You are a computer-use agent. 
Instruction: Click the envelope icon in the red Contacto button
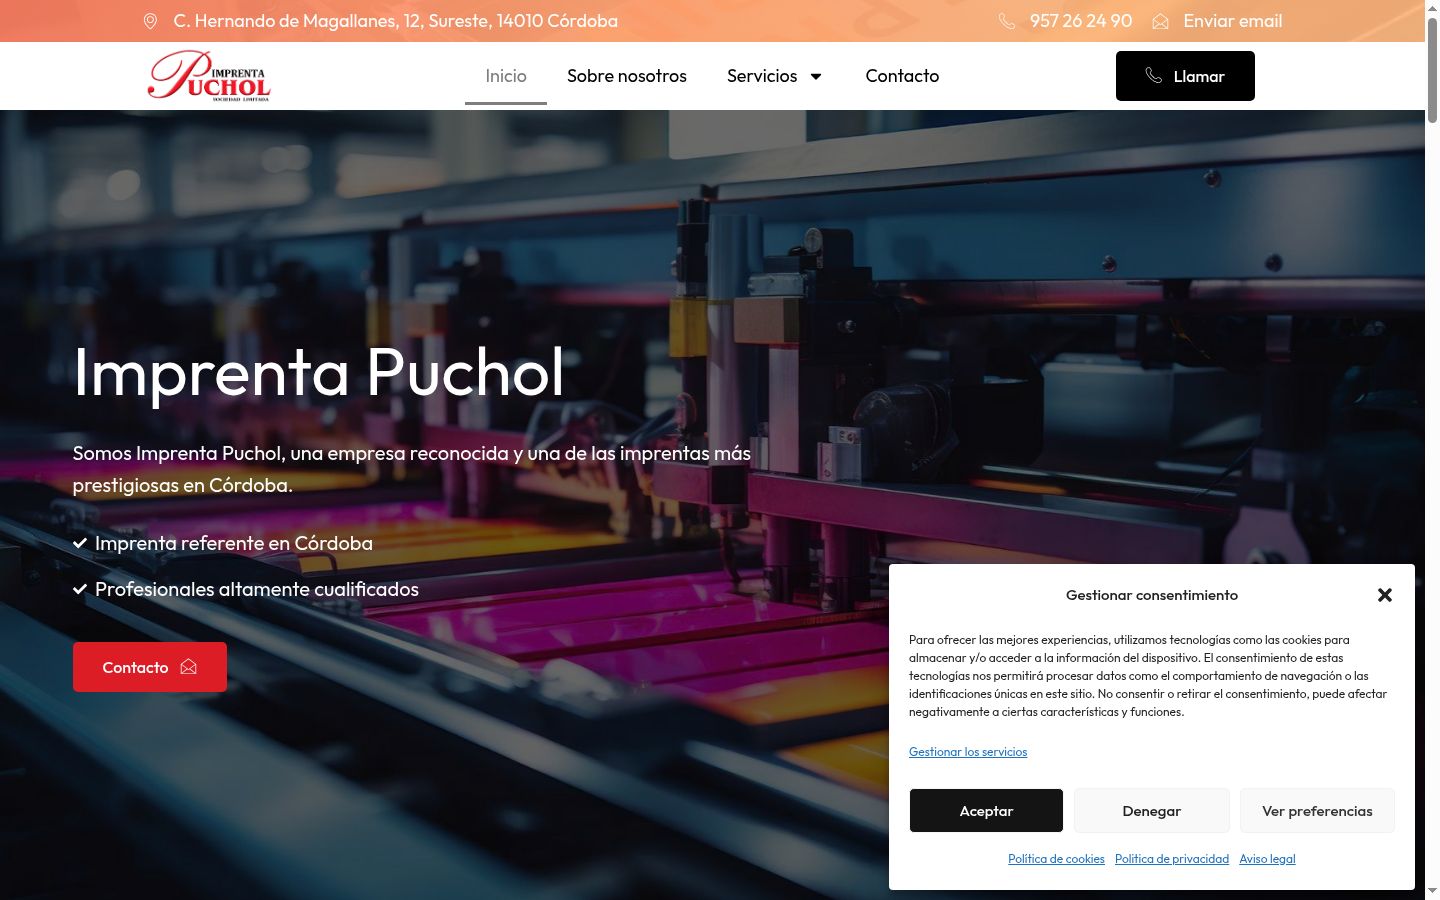[188, 667]
